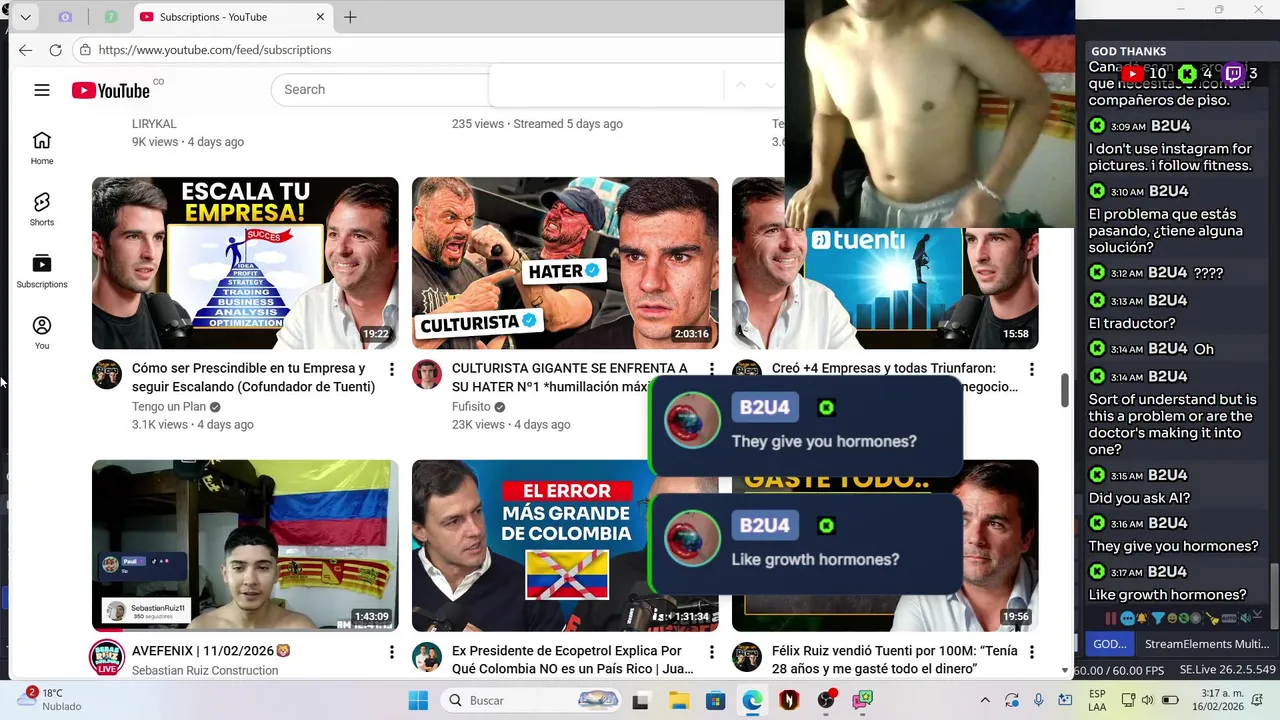Viewport: 1280px width, 720px height.
Task: Open the You page in sidebar
Action: pos(41,332)
